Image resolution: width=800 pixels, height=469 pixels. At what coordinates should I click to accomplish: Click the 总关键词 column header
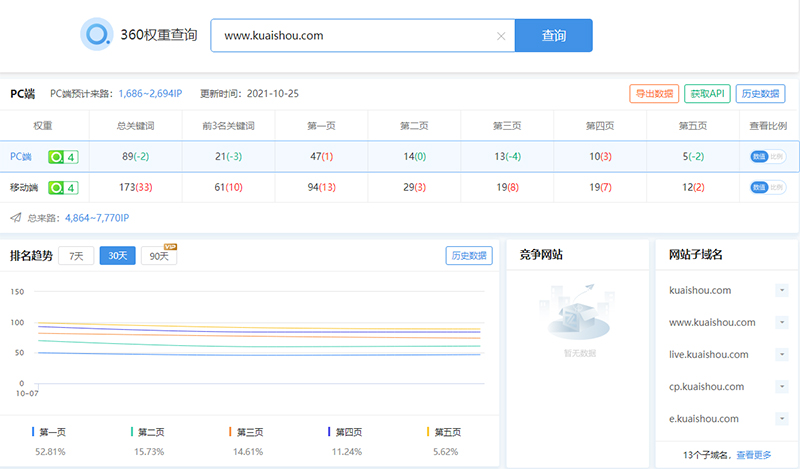pyautogui.click(x=135, y=126)
